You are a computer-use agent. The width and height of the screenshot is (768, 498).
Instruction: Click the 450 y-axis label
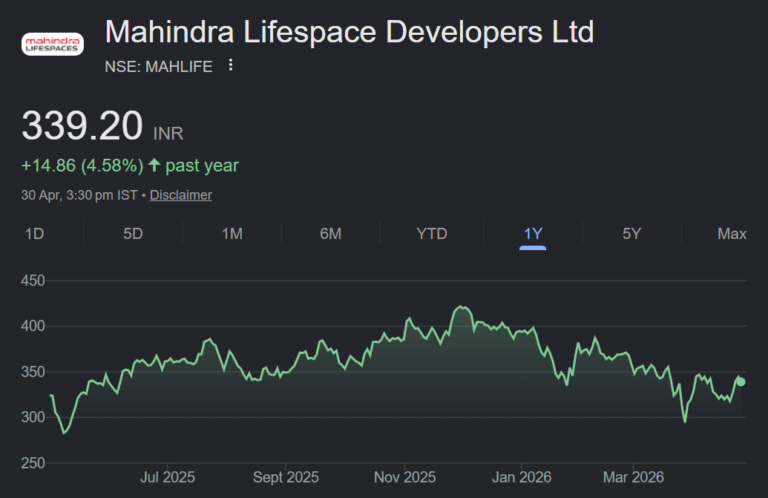tap(33, 281)
